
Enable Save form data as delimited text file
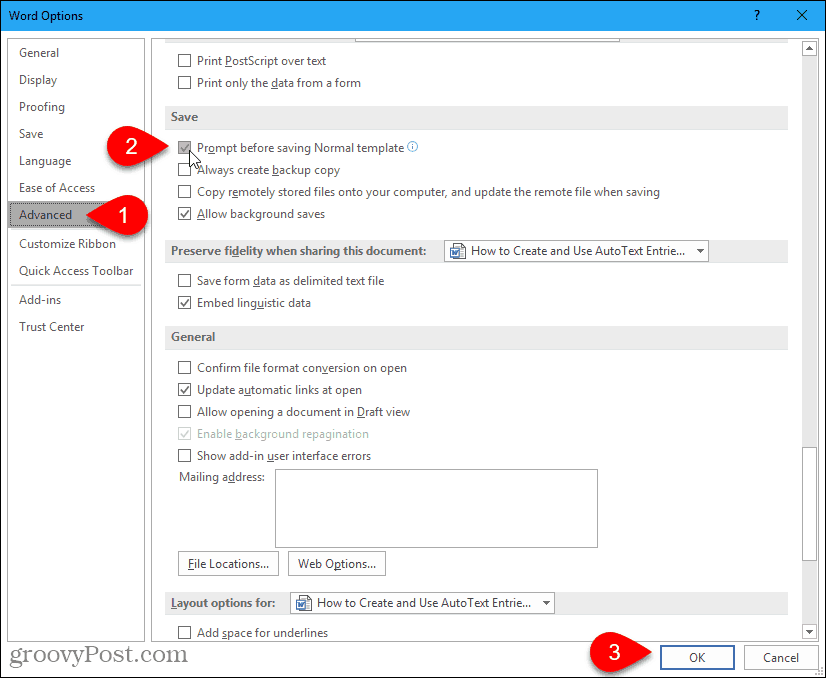click(184, 281)
